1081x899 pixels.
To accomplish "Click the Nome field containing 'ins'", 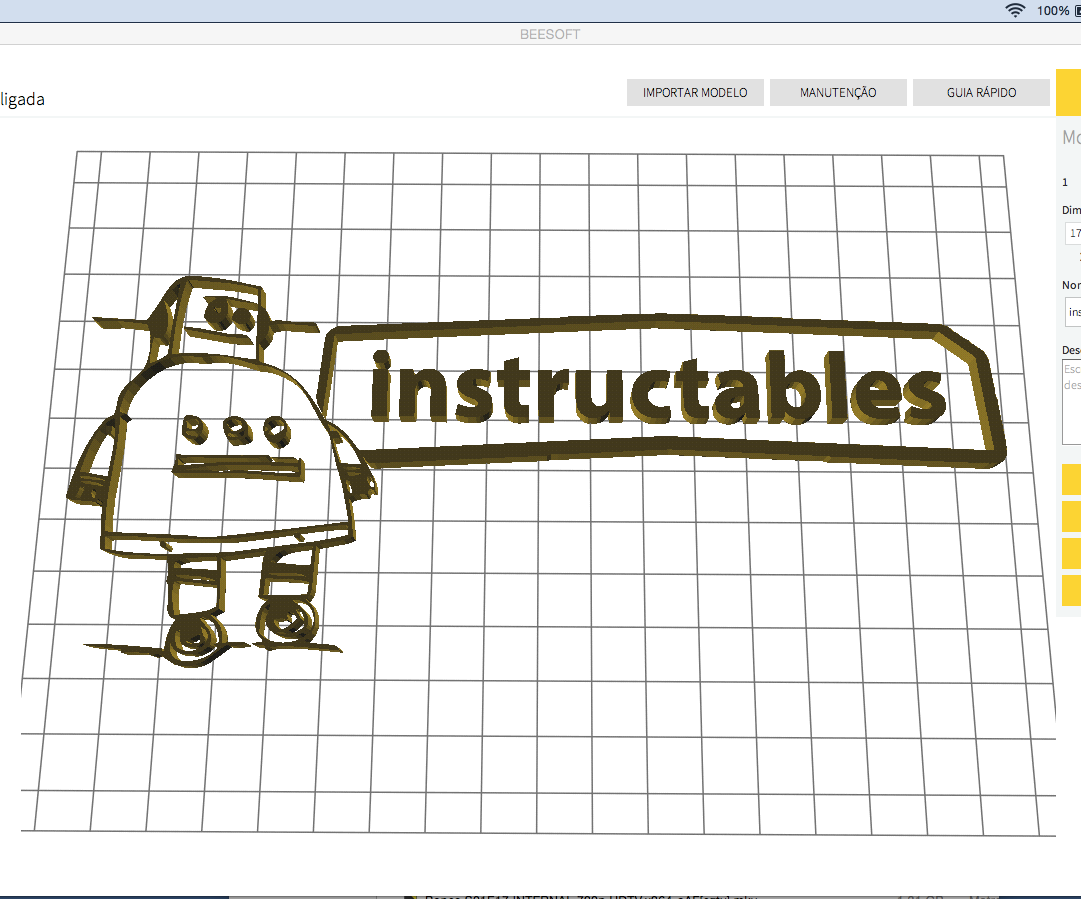I will pyautogui.click(x=1072, y=312).
